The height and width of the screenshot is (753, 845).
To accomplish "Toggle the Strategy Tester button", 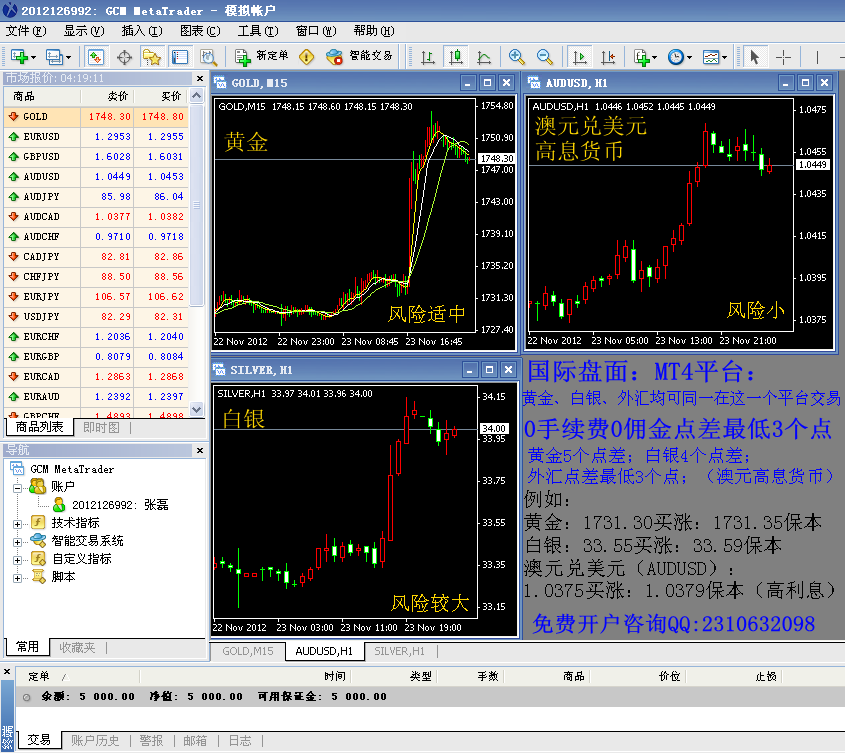I will pyautogui.click(x=208, y=57).
